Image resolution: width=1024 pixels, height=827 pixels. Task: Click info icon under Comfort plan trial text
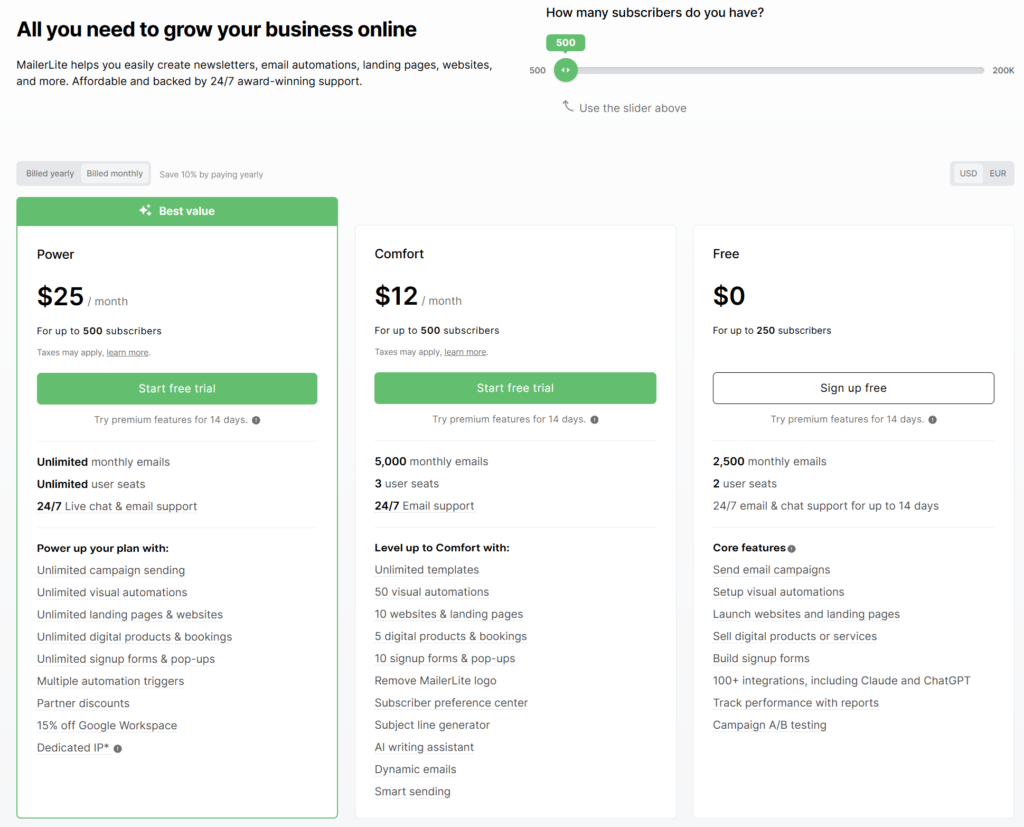(x=594, y=419)
